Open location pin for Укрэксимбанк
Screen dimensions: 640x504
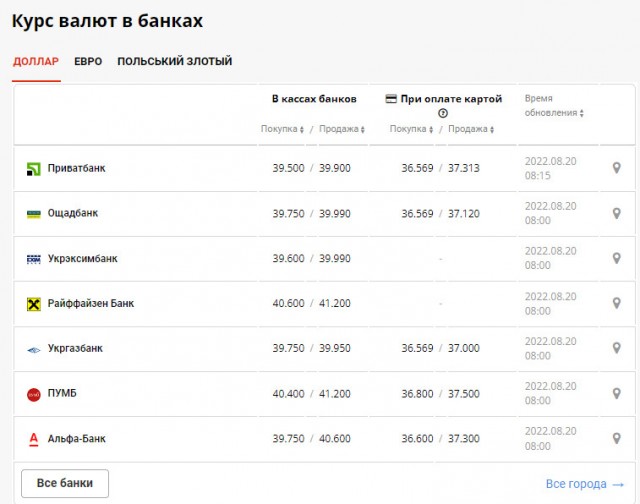coord(617,258)
